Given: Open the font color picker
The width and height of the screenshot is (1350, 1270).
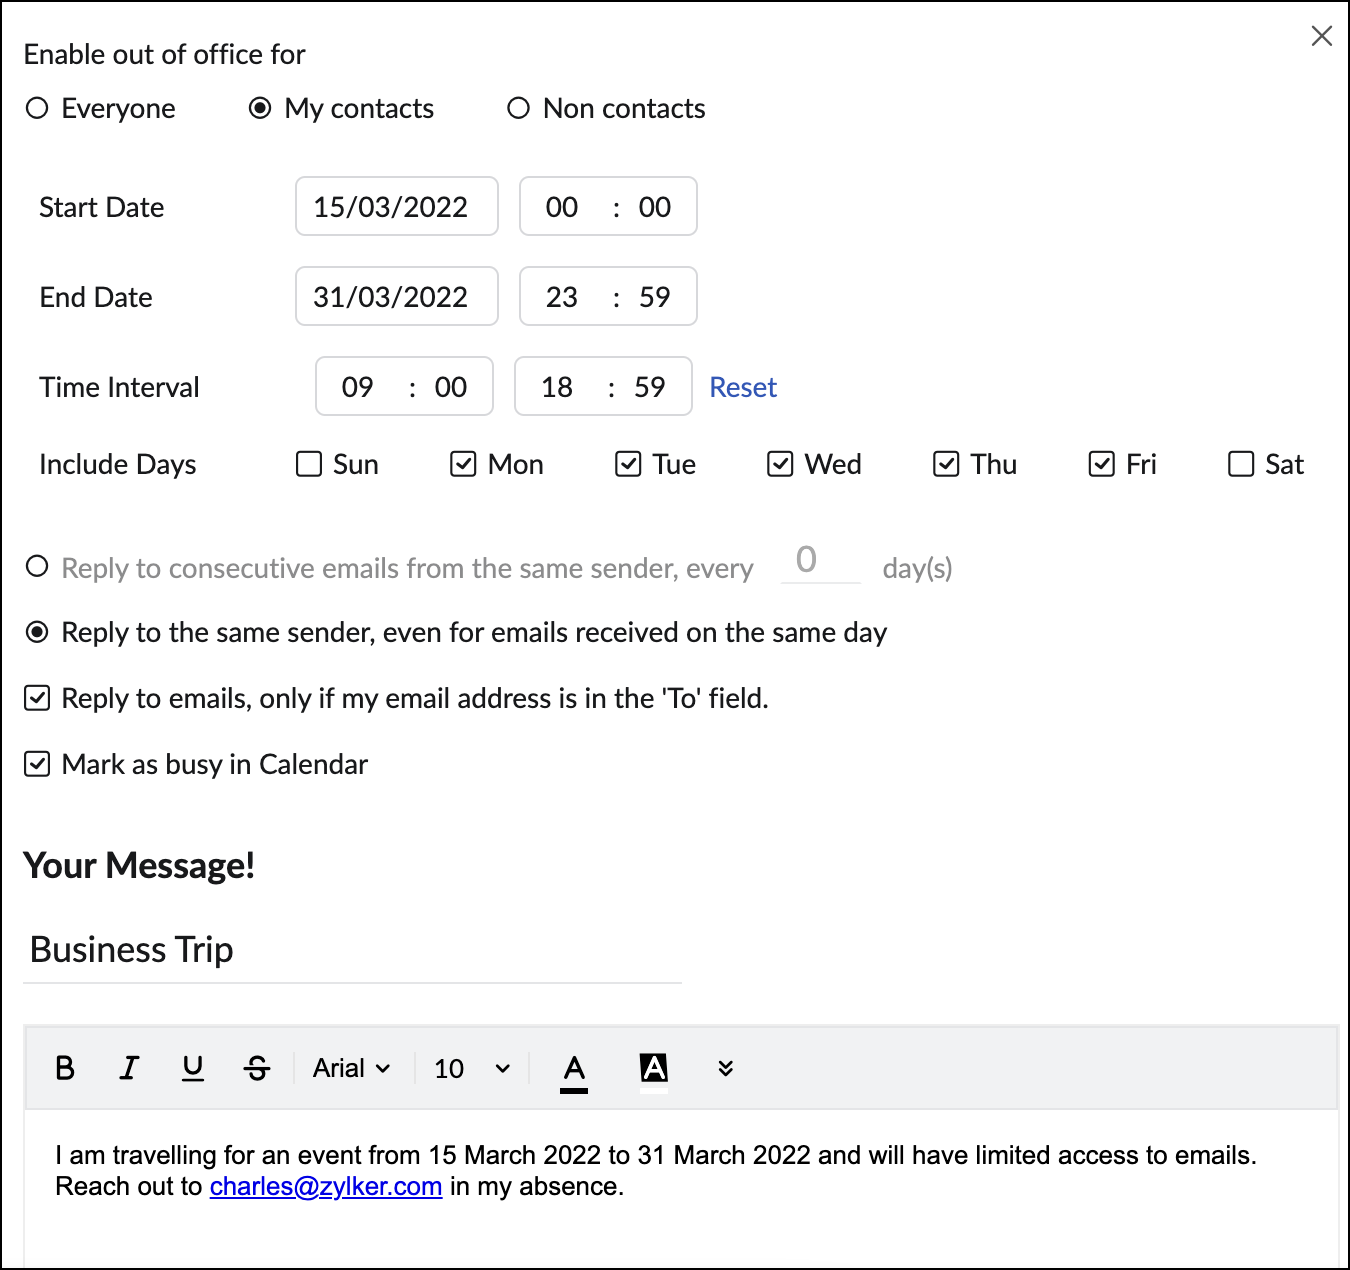Looking at the screenshot, I should (x=574, y=1069).
